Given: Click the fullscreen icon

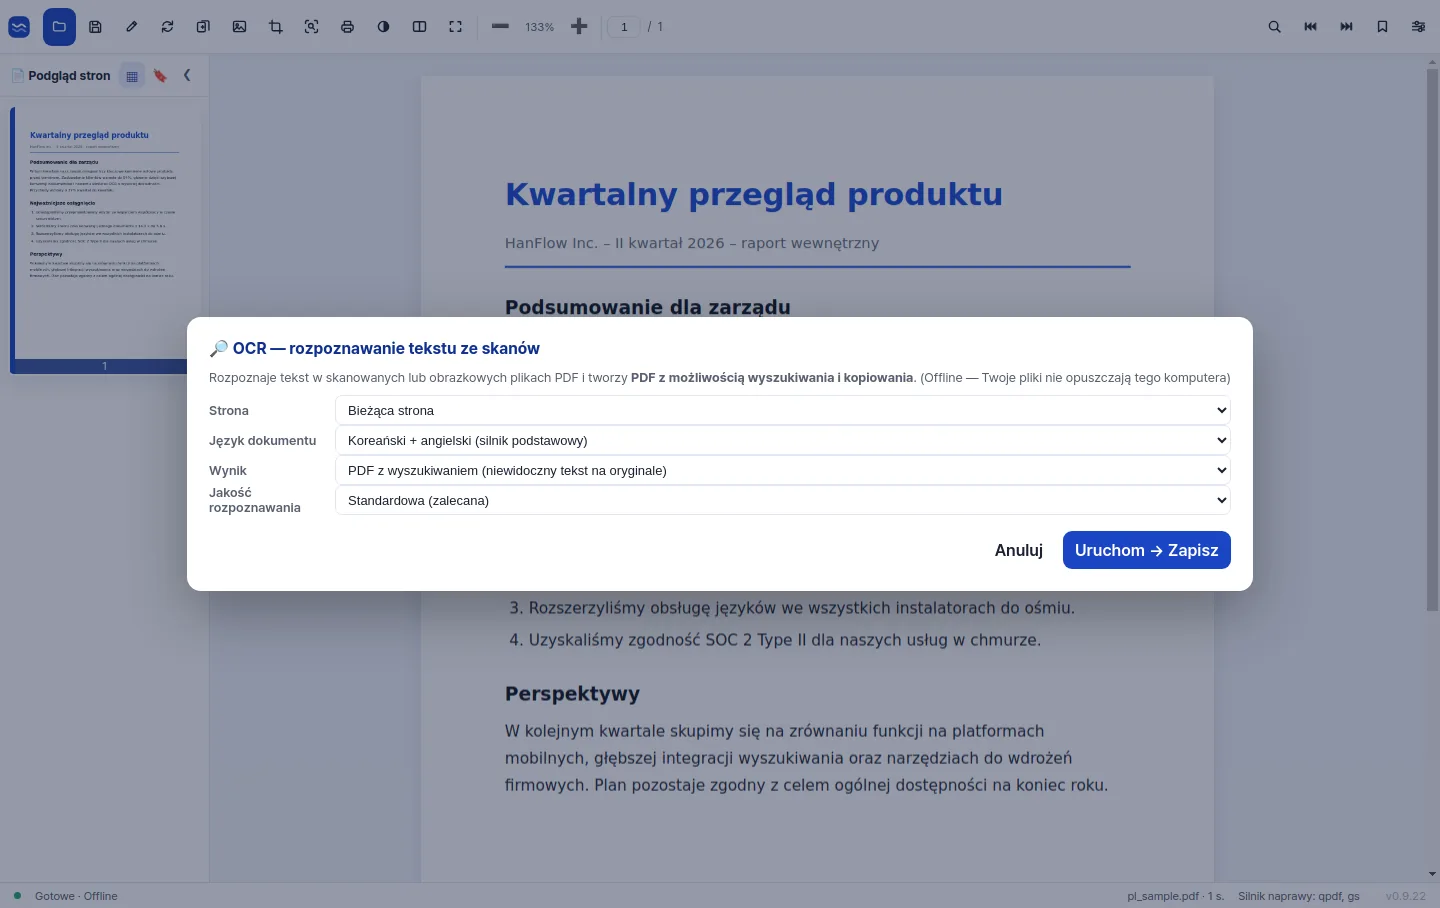Looking at the screenshot, I should coord(455,27).
